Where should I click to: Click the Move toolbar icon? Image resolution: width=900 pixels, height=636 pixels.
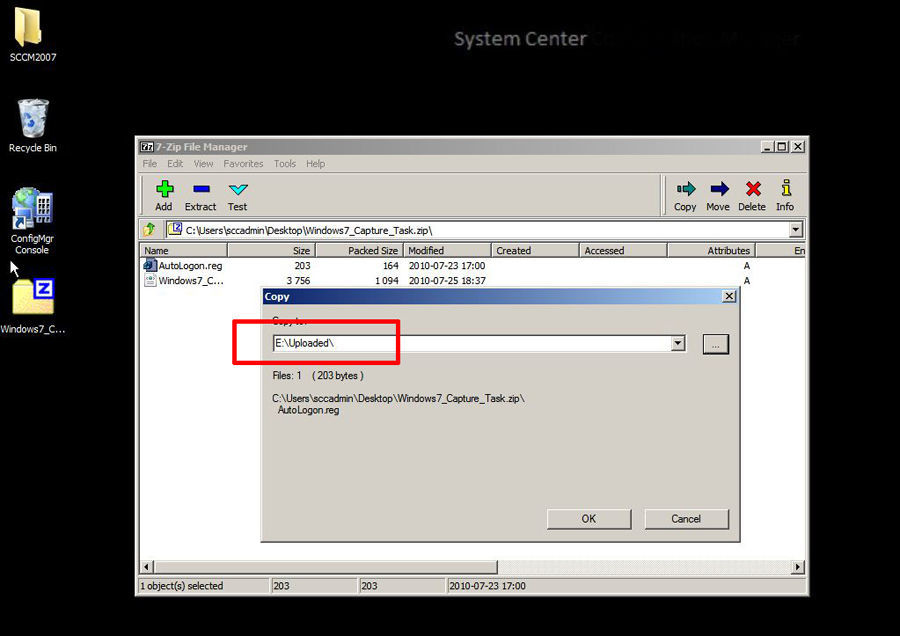(x=719, y=189)
